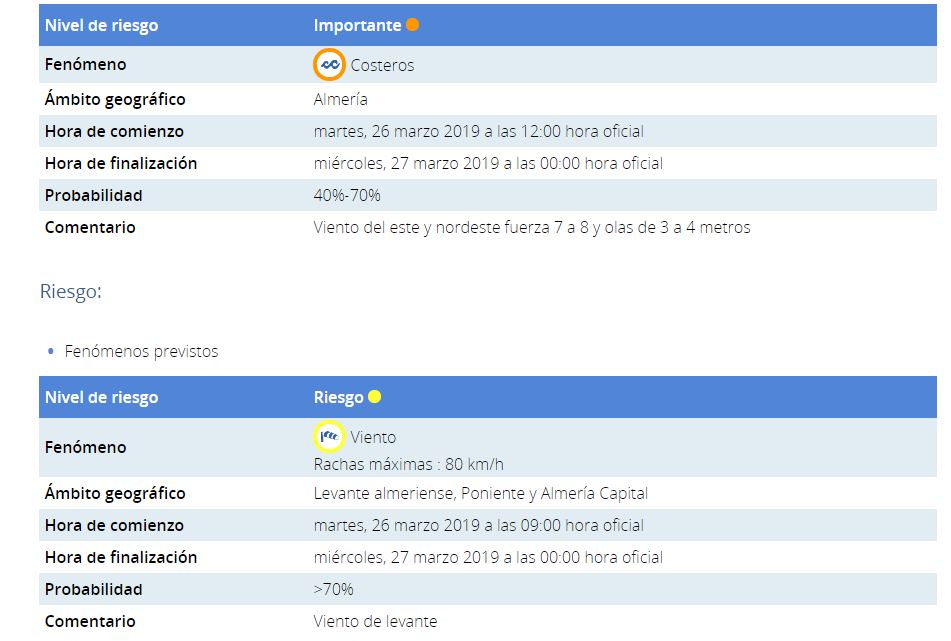
Task: Select the Almería geographic scope text
Action: [x=340, y=99]
